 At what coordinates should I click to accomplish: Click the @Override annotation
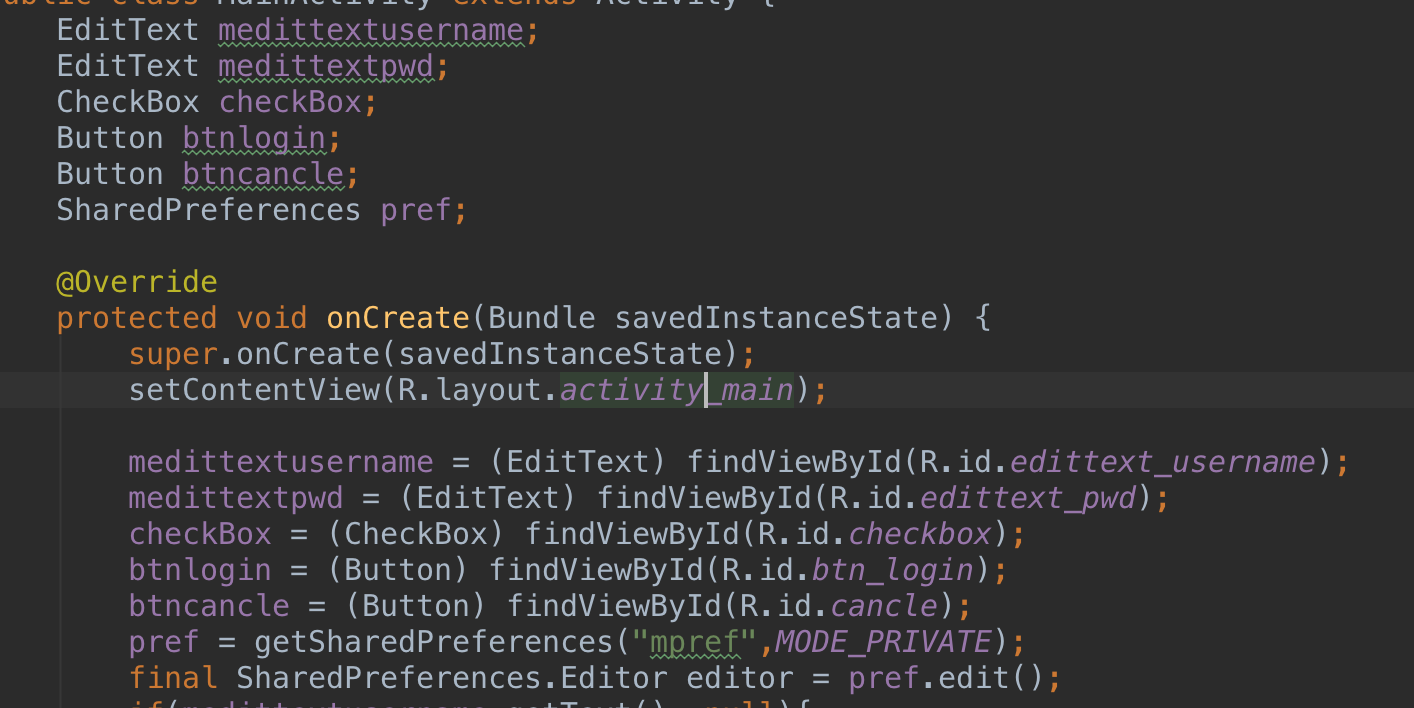point(137,282)
